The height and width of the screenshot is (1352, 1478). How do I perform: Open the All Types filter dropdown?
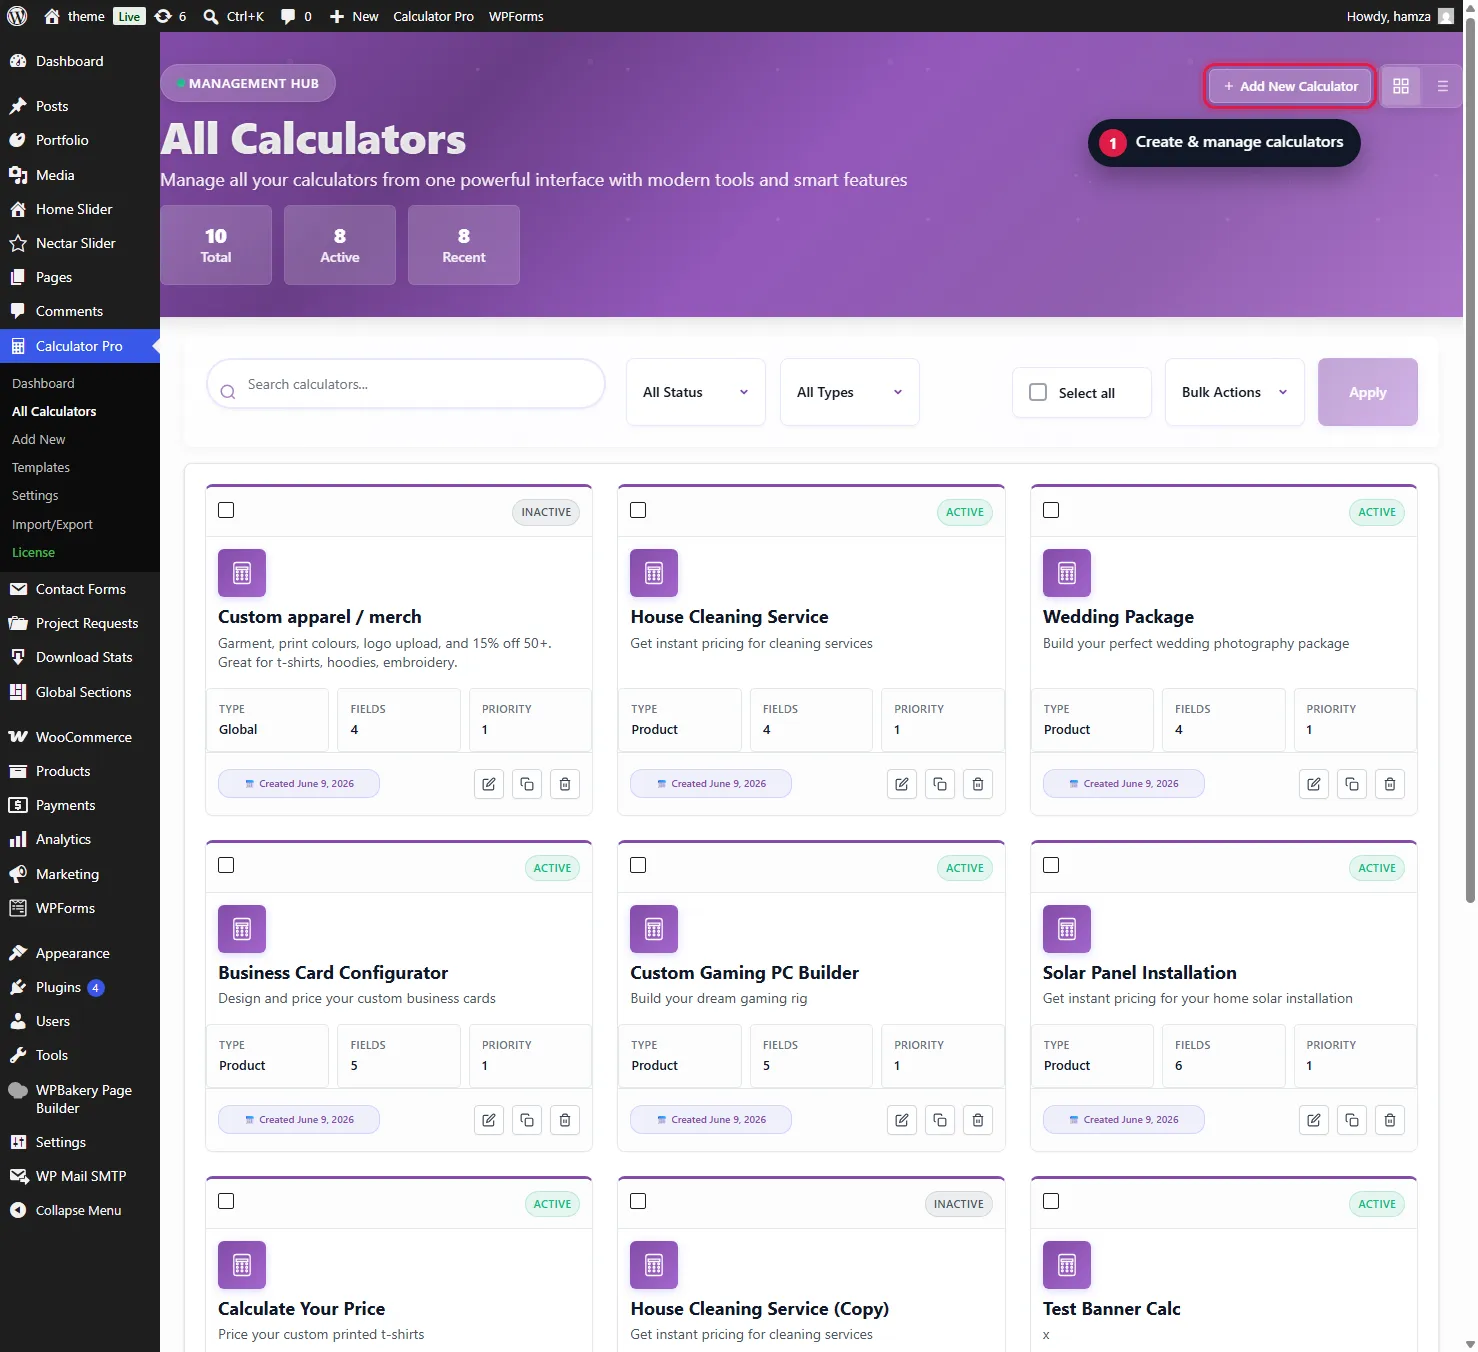click(850, 392)
